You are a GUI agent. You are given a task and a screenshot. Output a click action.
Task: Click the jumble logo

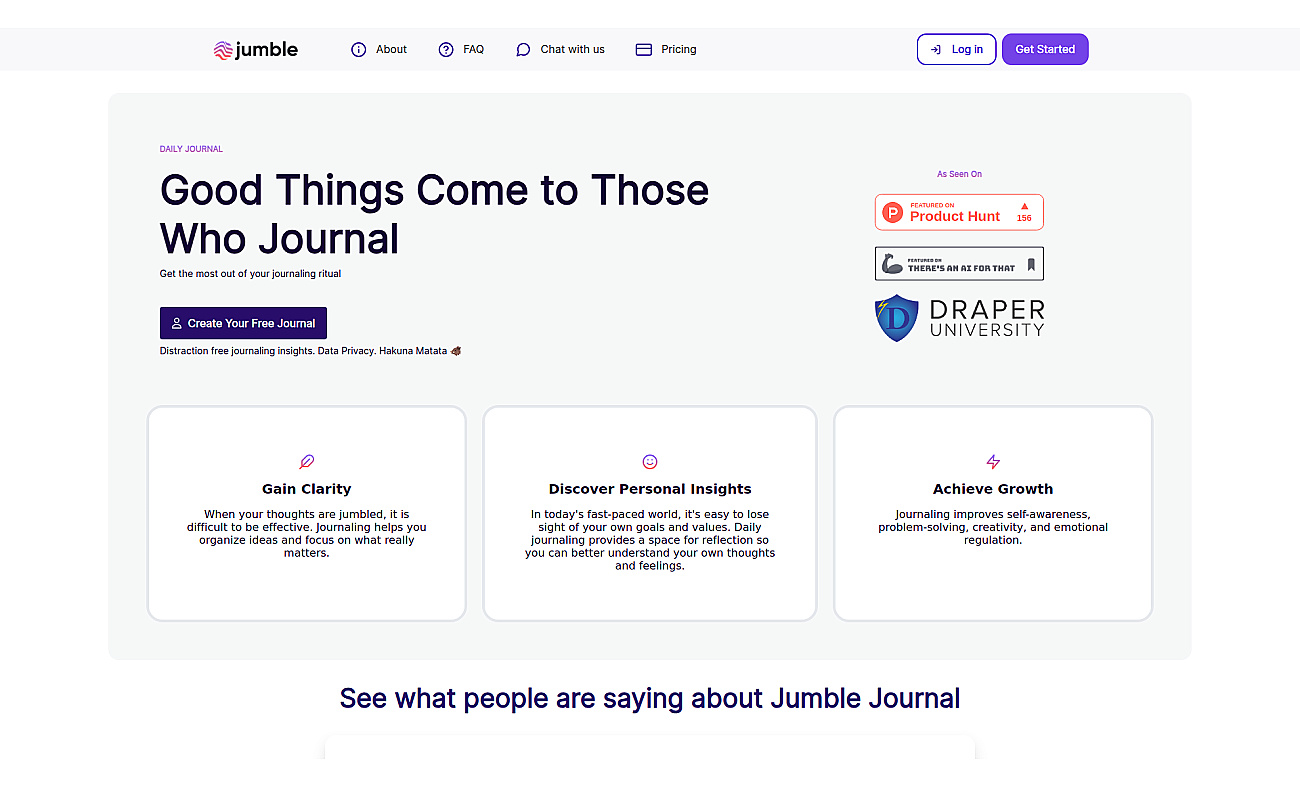[256, 49]
